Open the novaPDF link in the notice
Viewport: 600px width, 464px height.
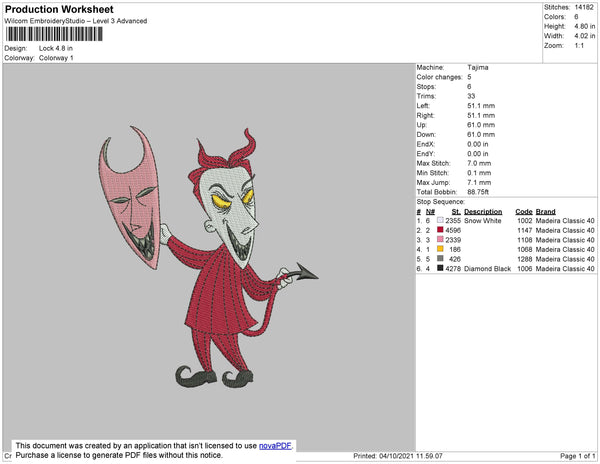tap(275, 446)
